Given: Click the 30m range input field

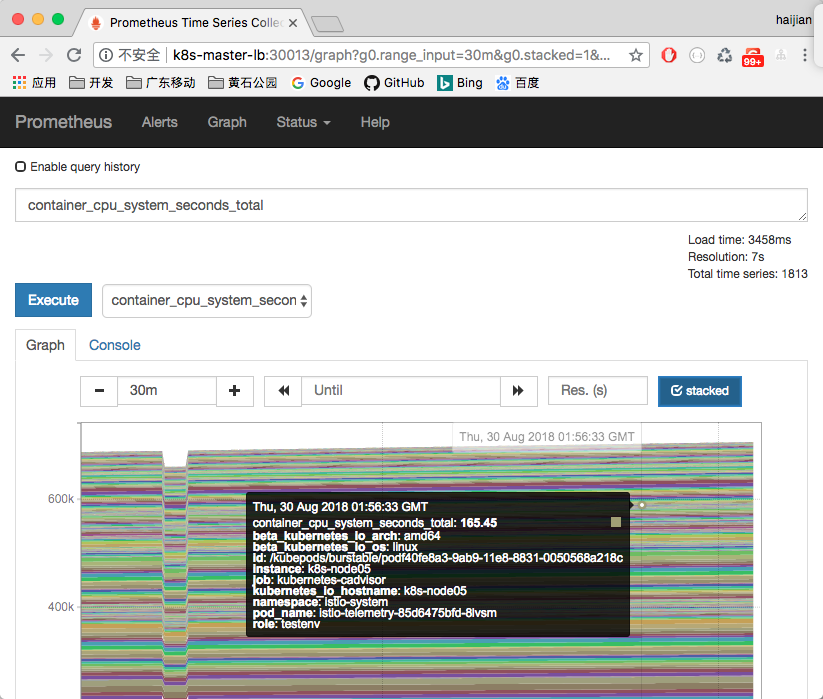Looking at the screenshot, I should 167,391.
